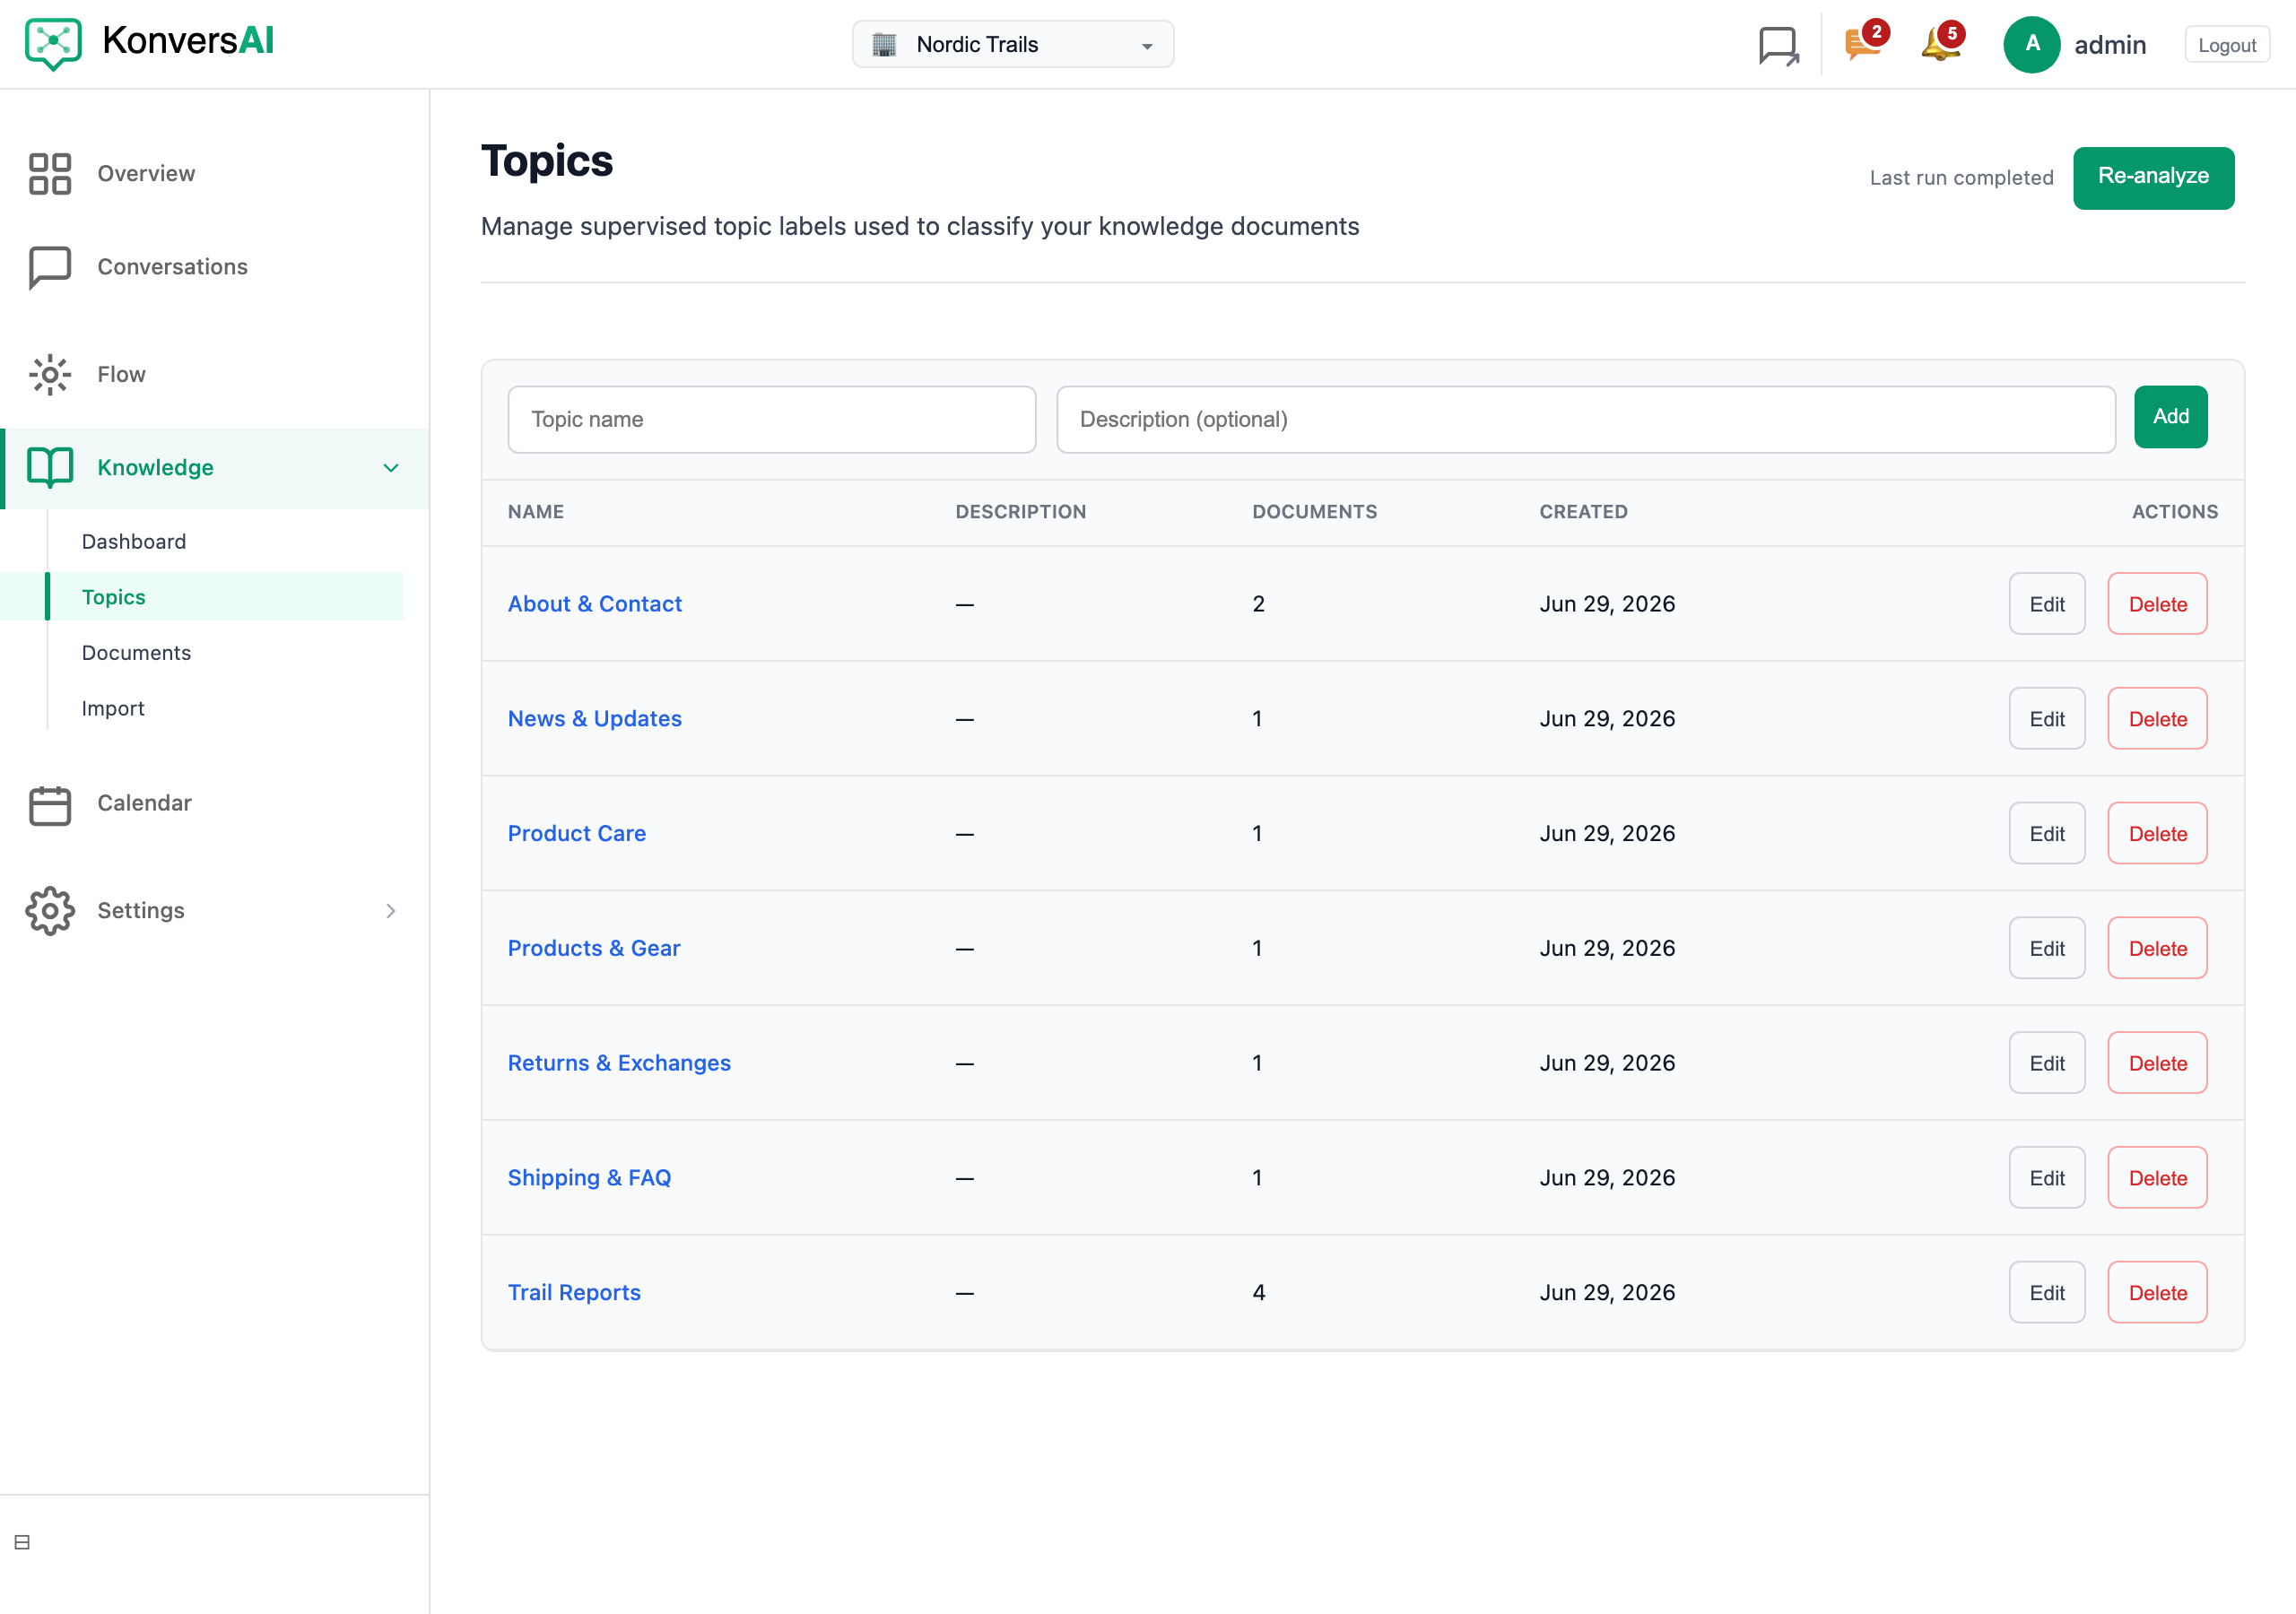Click the Last run completed status text
The width and height of the screenshot is (2296, 1614).
point(1961,178)
